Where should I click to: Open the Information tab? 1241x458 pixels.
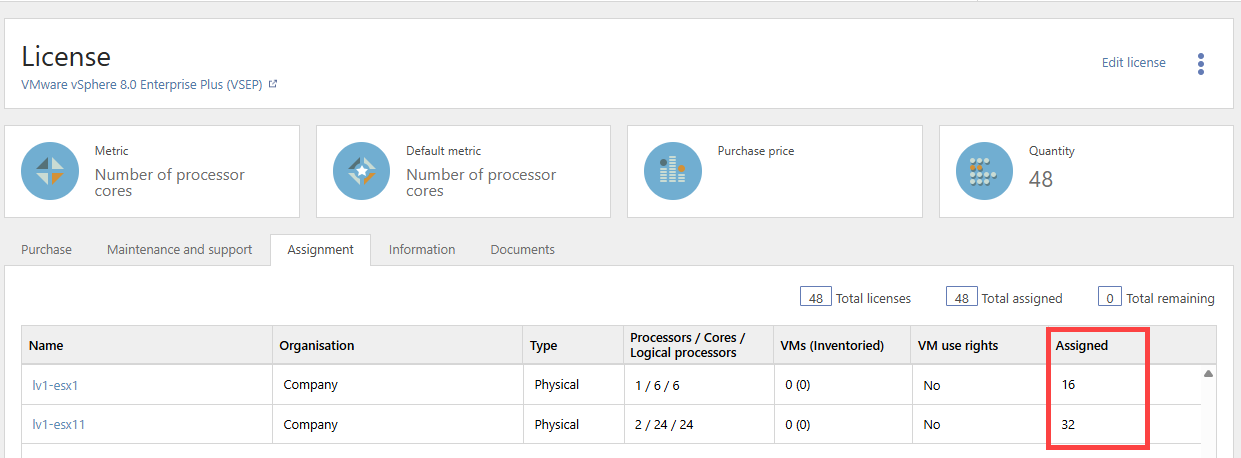tap(422, 249)
